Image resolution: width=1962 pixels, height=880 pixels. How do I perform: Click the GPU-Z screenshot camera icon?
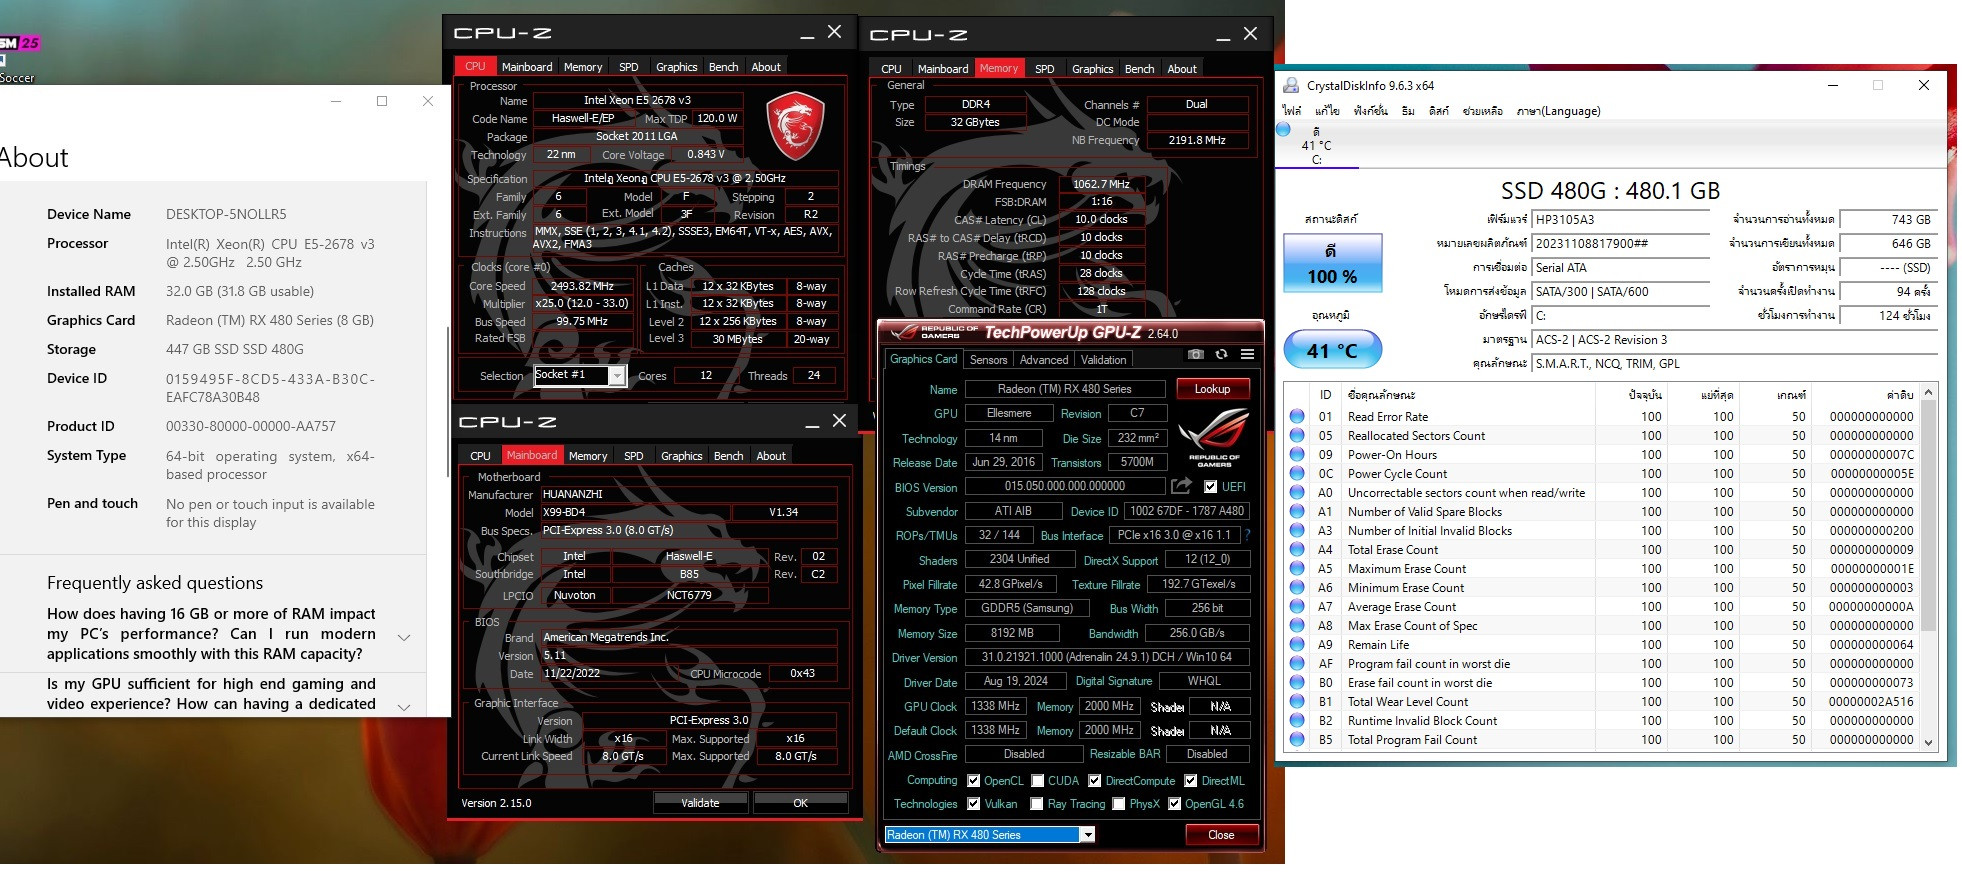pos(1195,354)
